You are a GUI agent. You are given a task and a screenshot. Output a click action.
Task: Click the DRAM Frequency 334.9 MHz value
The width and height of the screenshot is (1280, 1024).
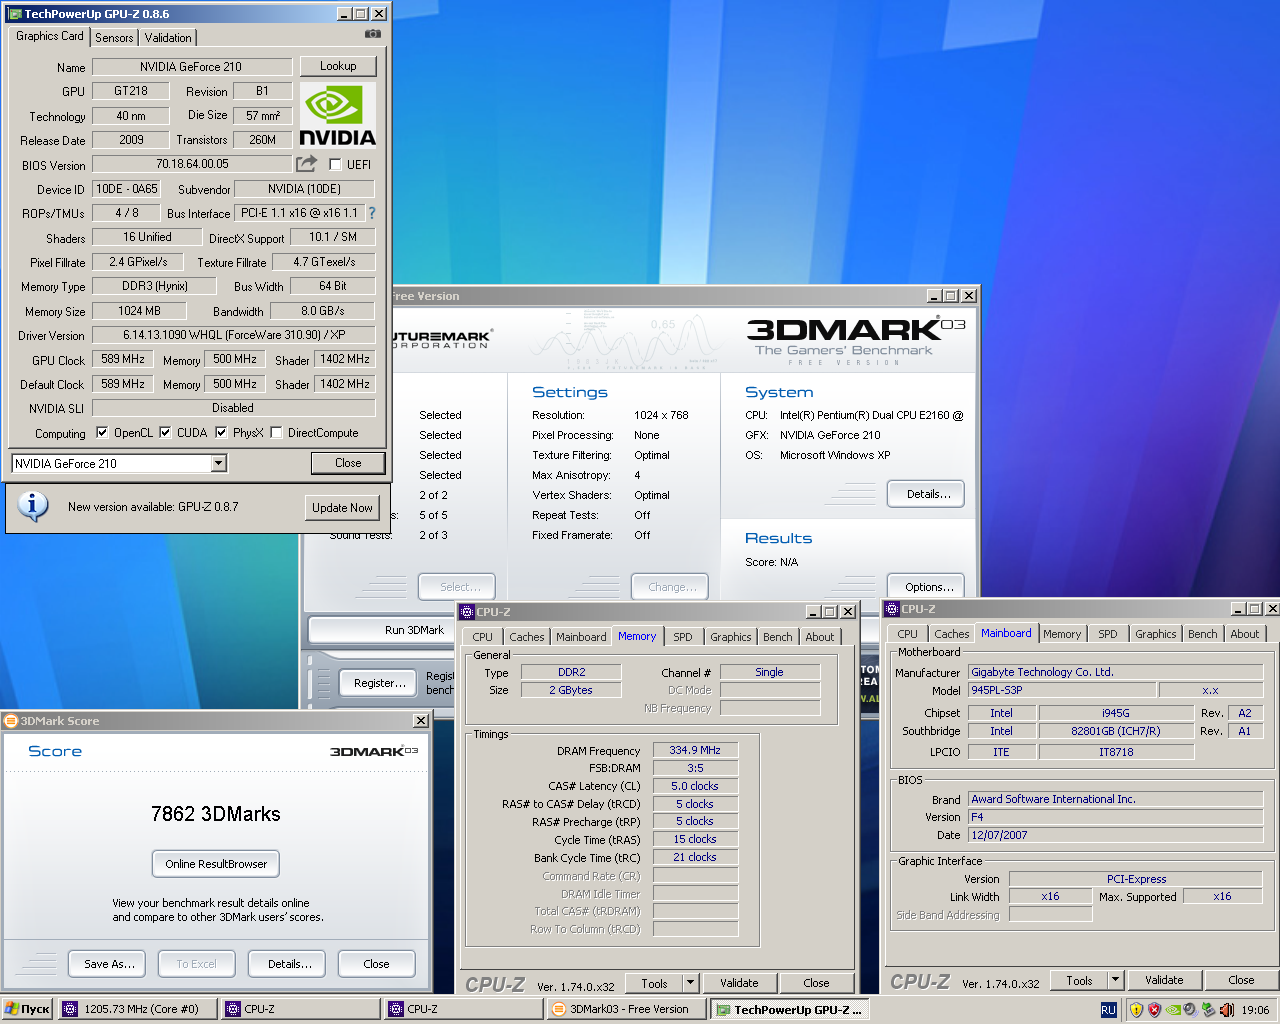tap(695, 750)
